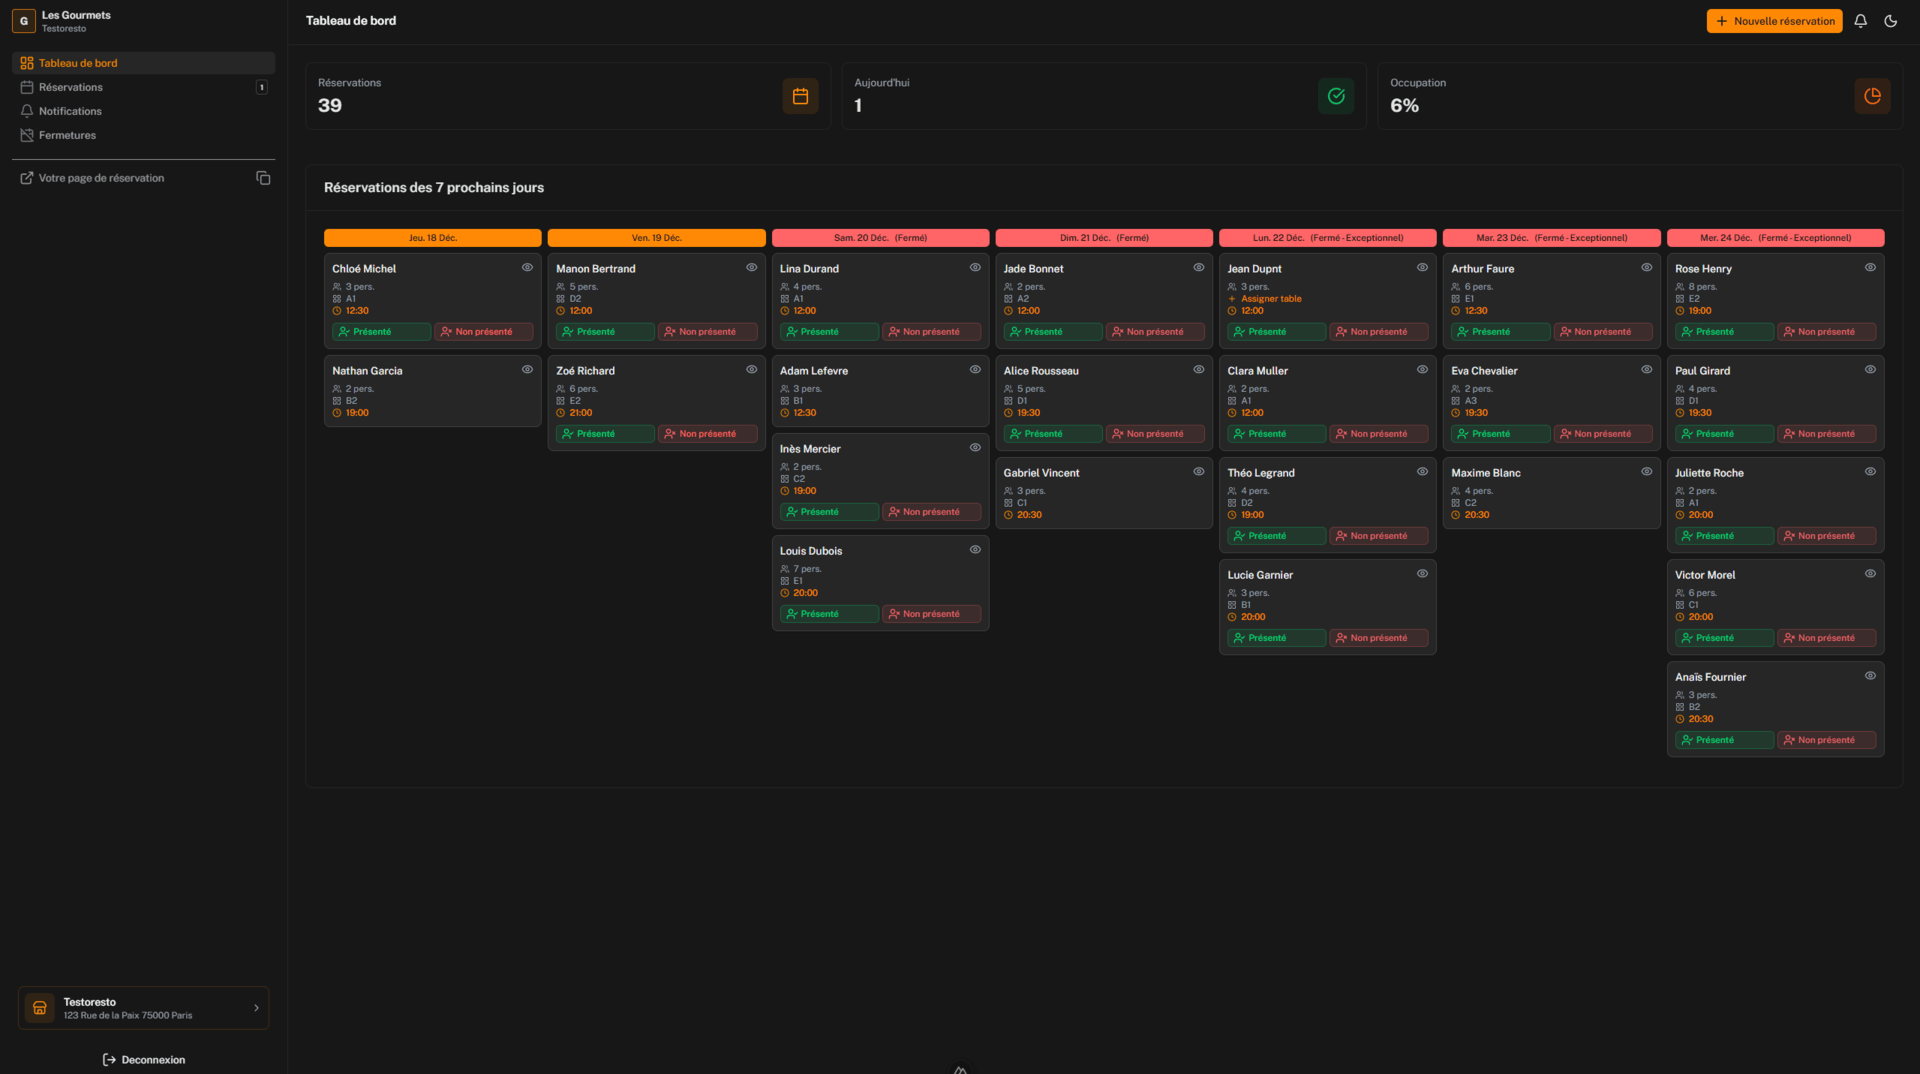Select the Sam. 20 Déc. red day header

tap(880, 238)
